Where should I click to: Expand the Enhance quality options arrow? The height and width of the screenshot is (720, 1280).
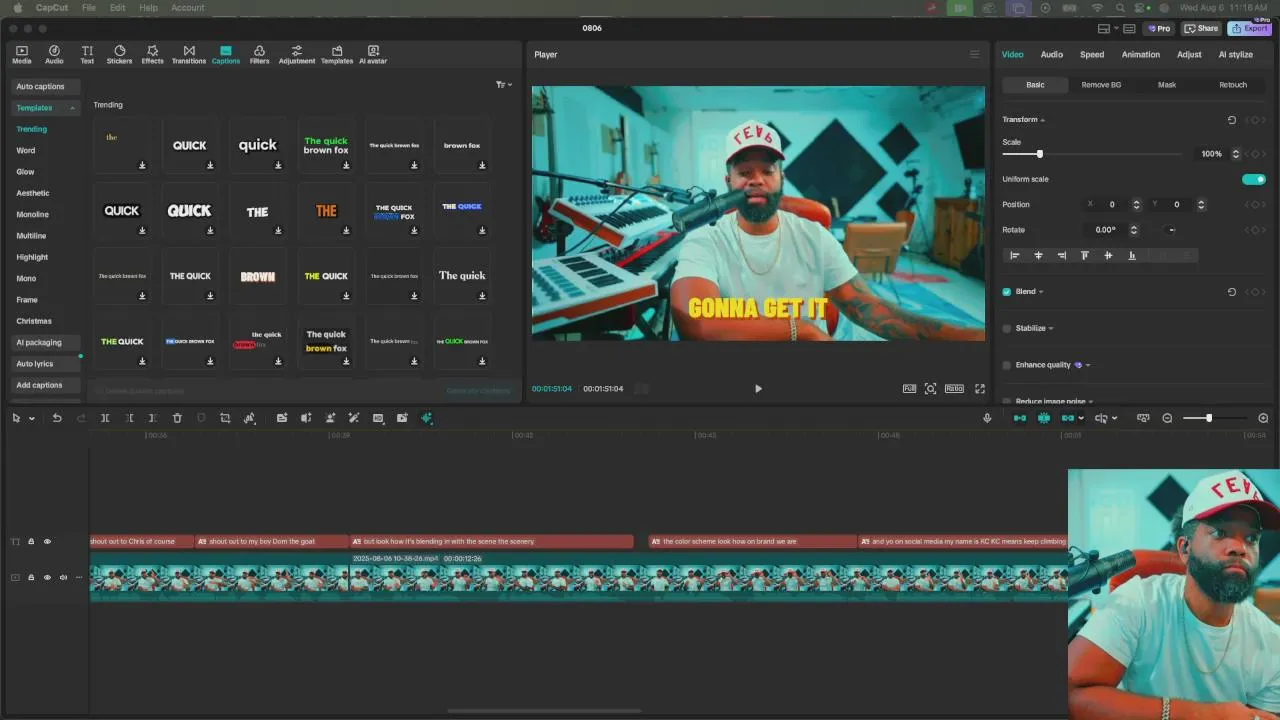click(1088, 365)
